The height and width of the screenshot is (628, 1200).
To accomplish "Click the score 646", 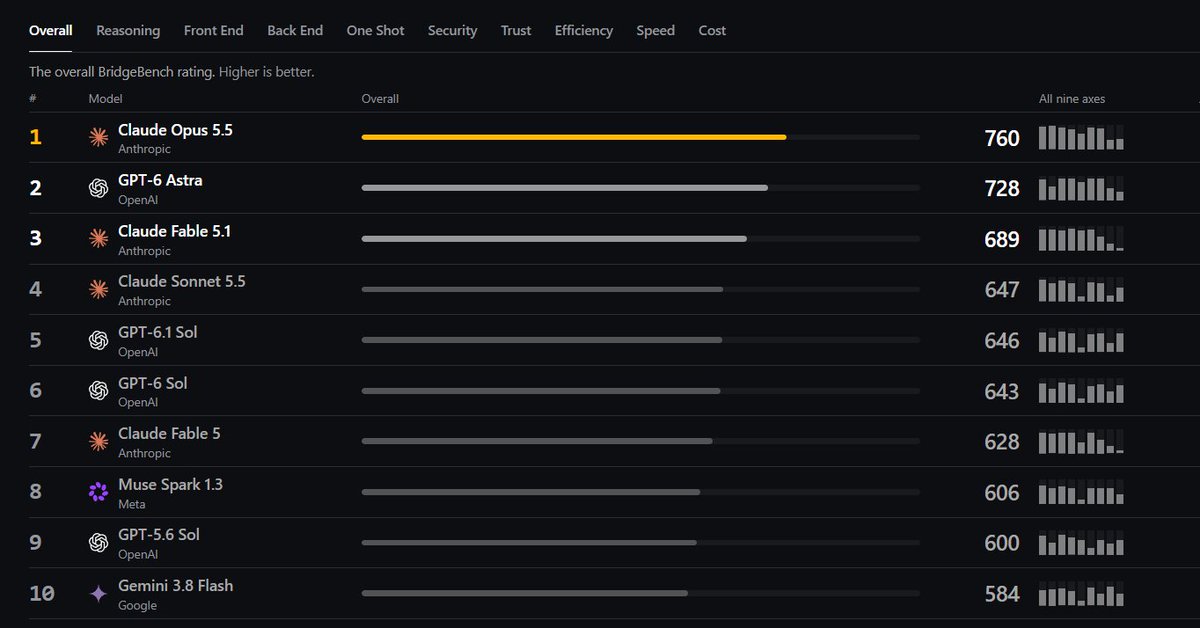I will 1002,341.
